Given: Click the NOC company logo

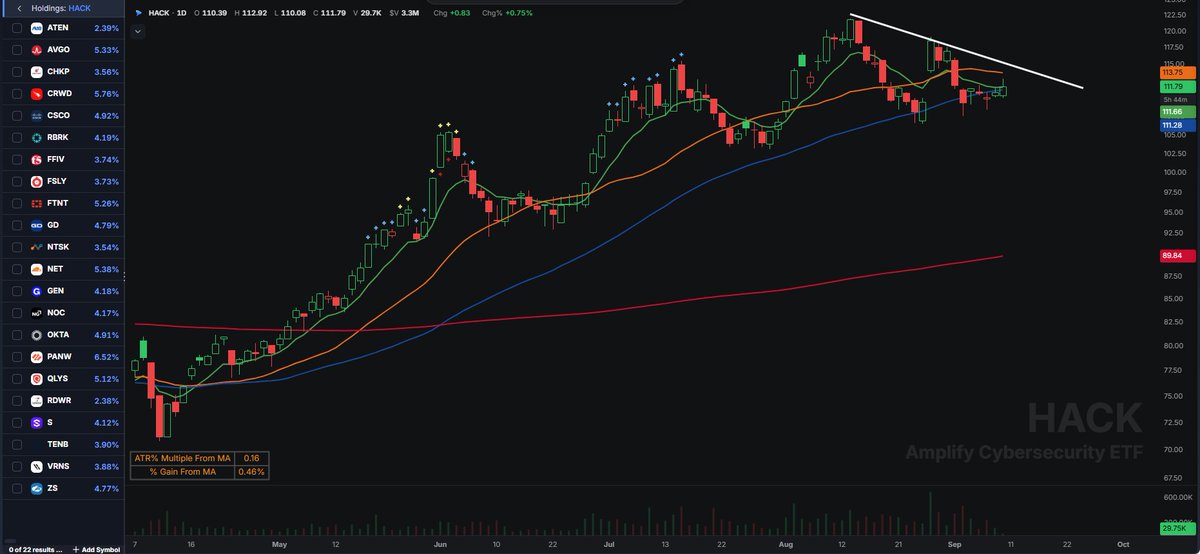Looking at the screenshot, I should [36, 313].
